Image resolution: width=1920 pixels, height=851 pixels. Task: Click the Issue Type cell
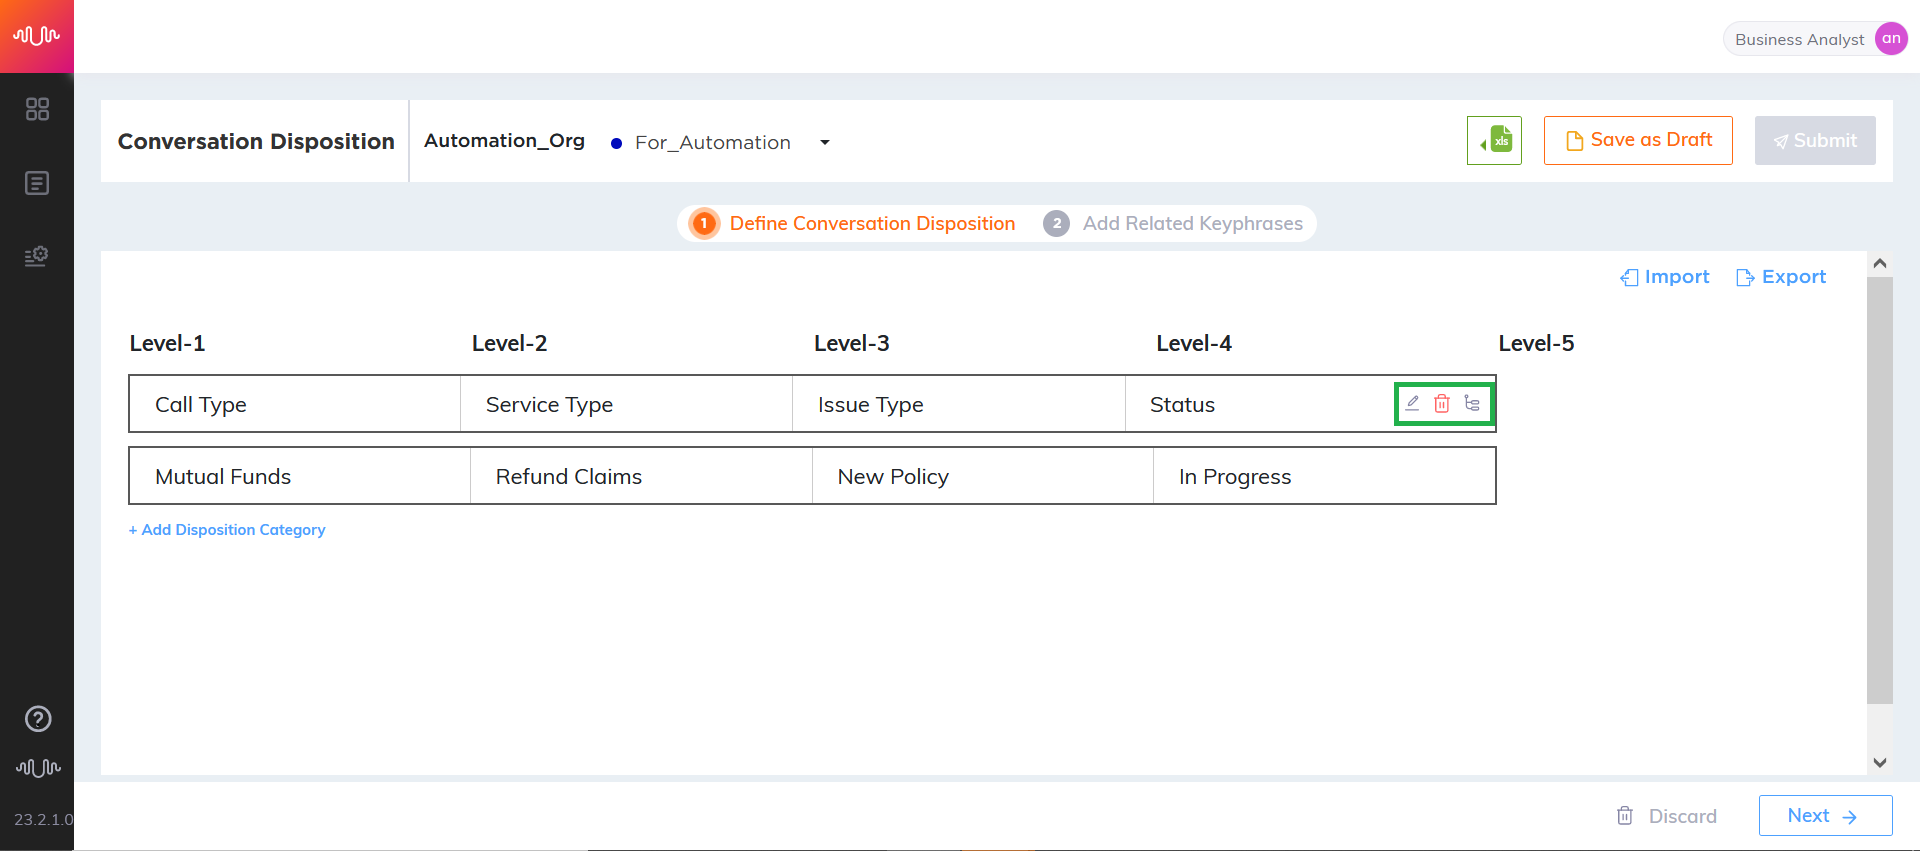(x=959, y=404)
